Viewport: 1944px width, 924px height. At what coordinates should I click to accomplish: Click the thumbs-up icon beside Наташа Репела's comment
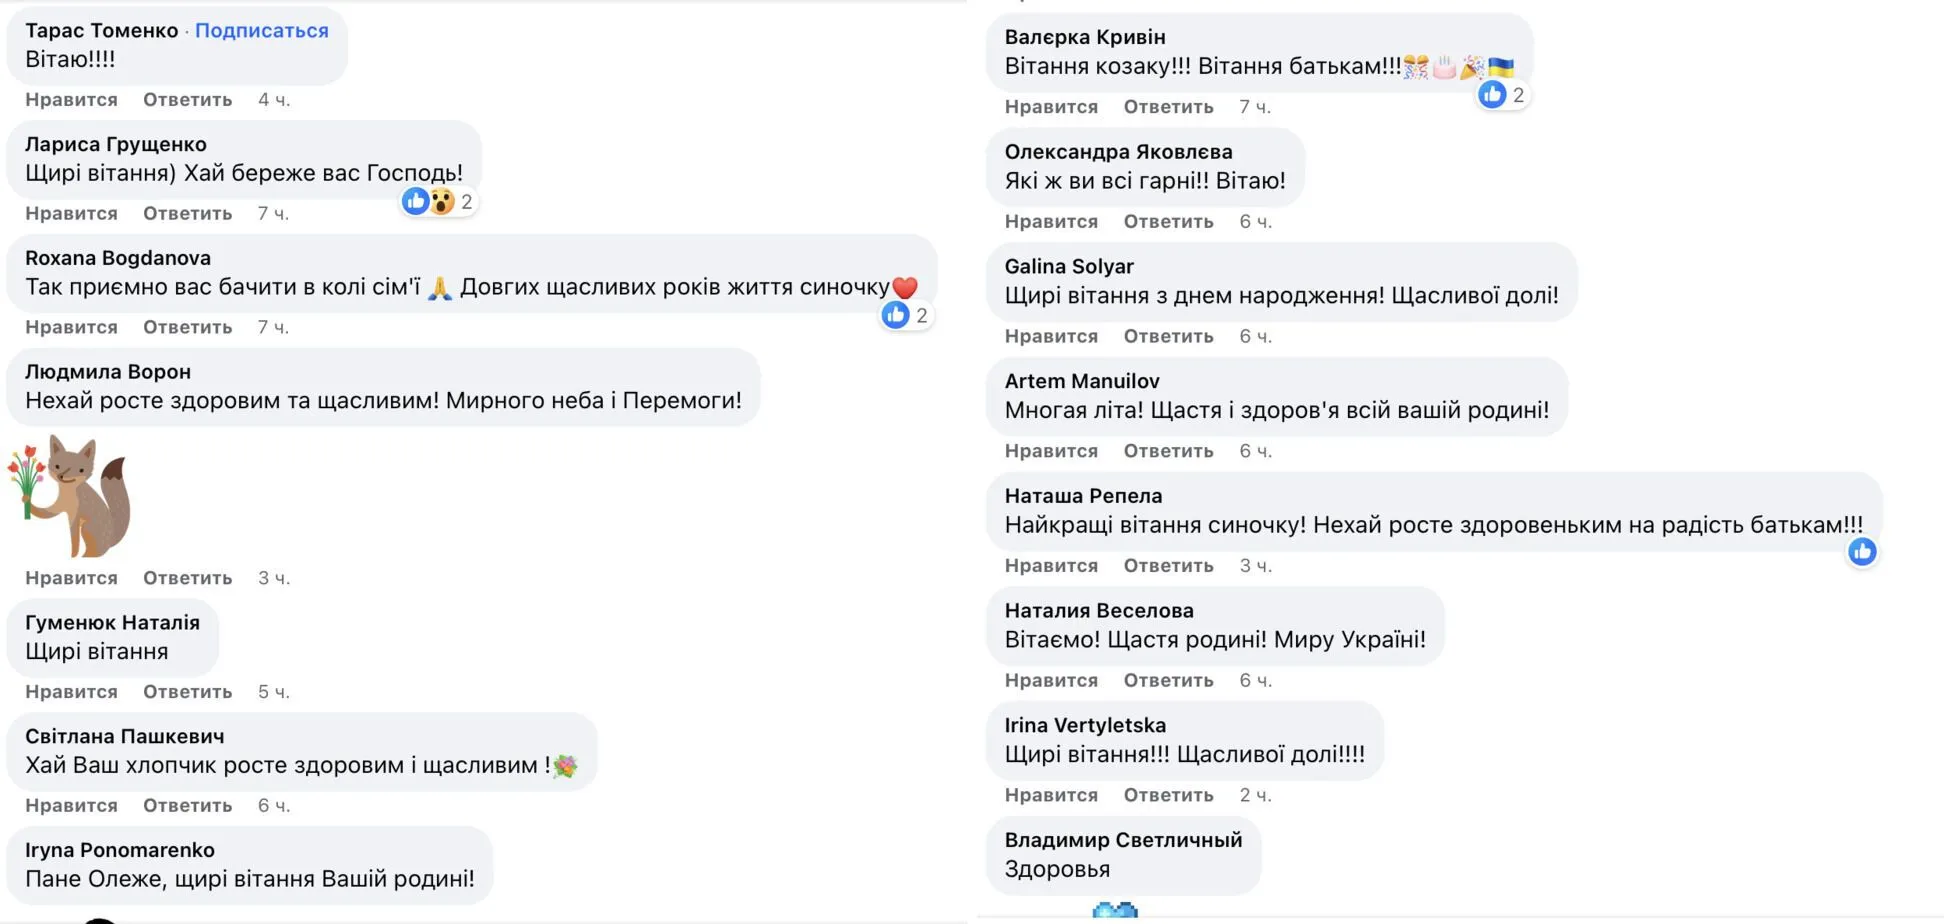click(1862, 551)
